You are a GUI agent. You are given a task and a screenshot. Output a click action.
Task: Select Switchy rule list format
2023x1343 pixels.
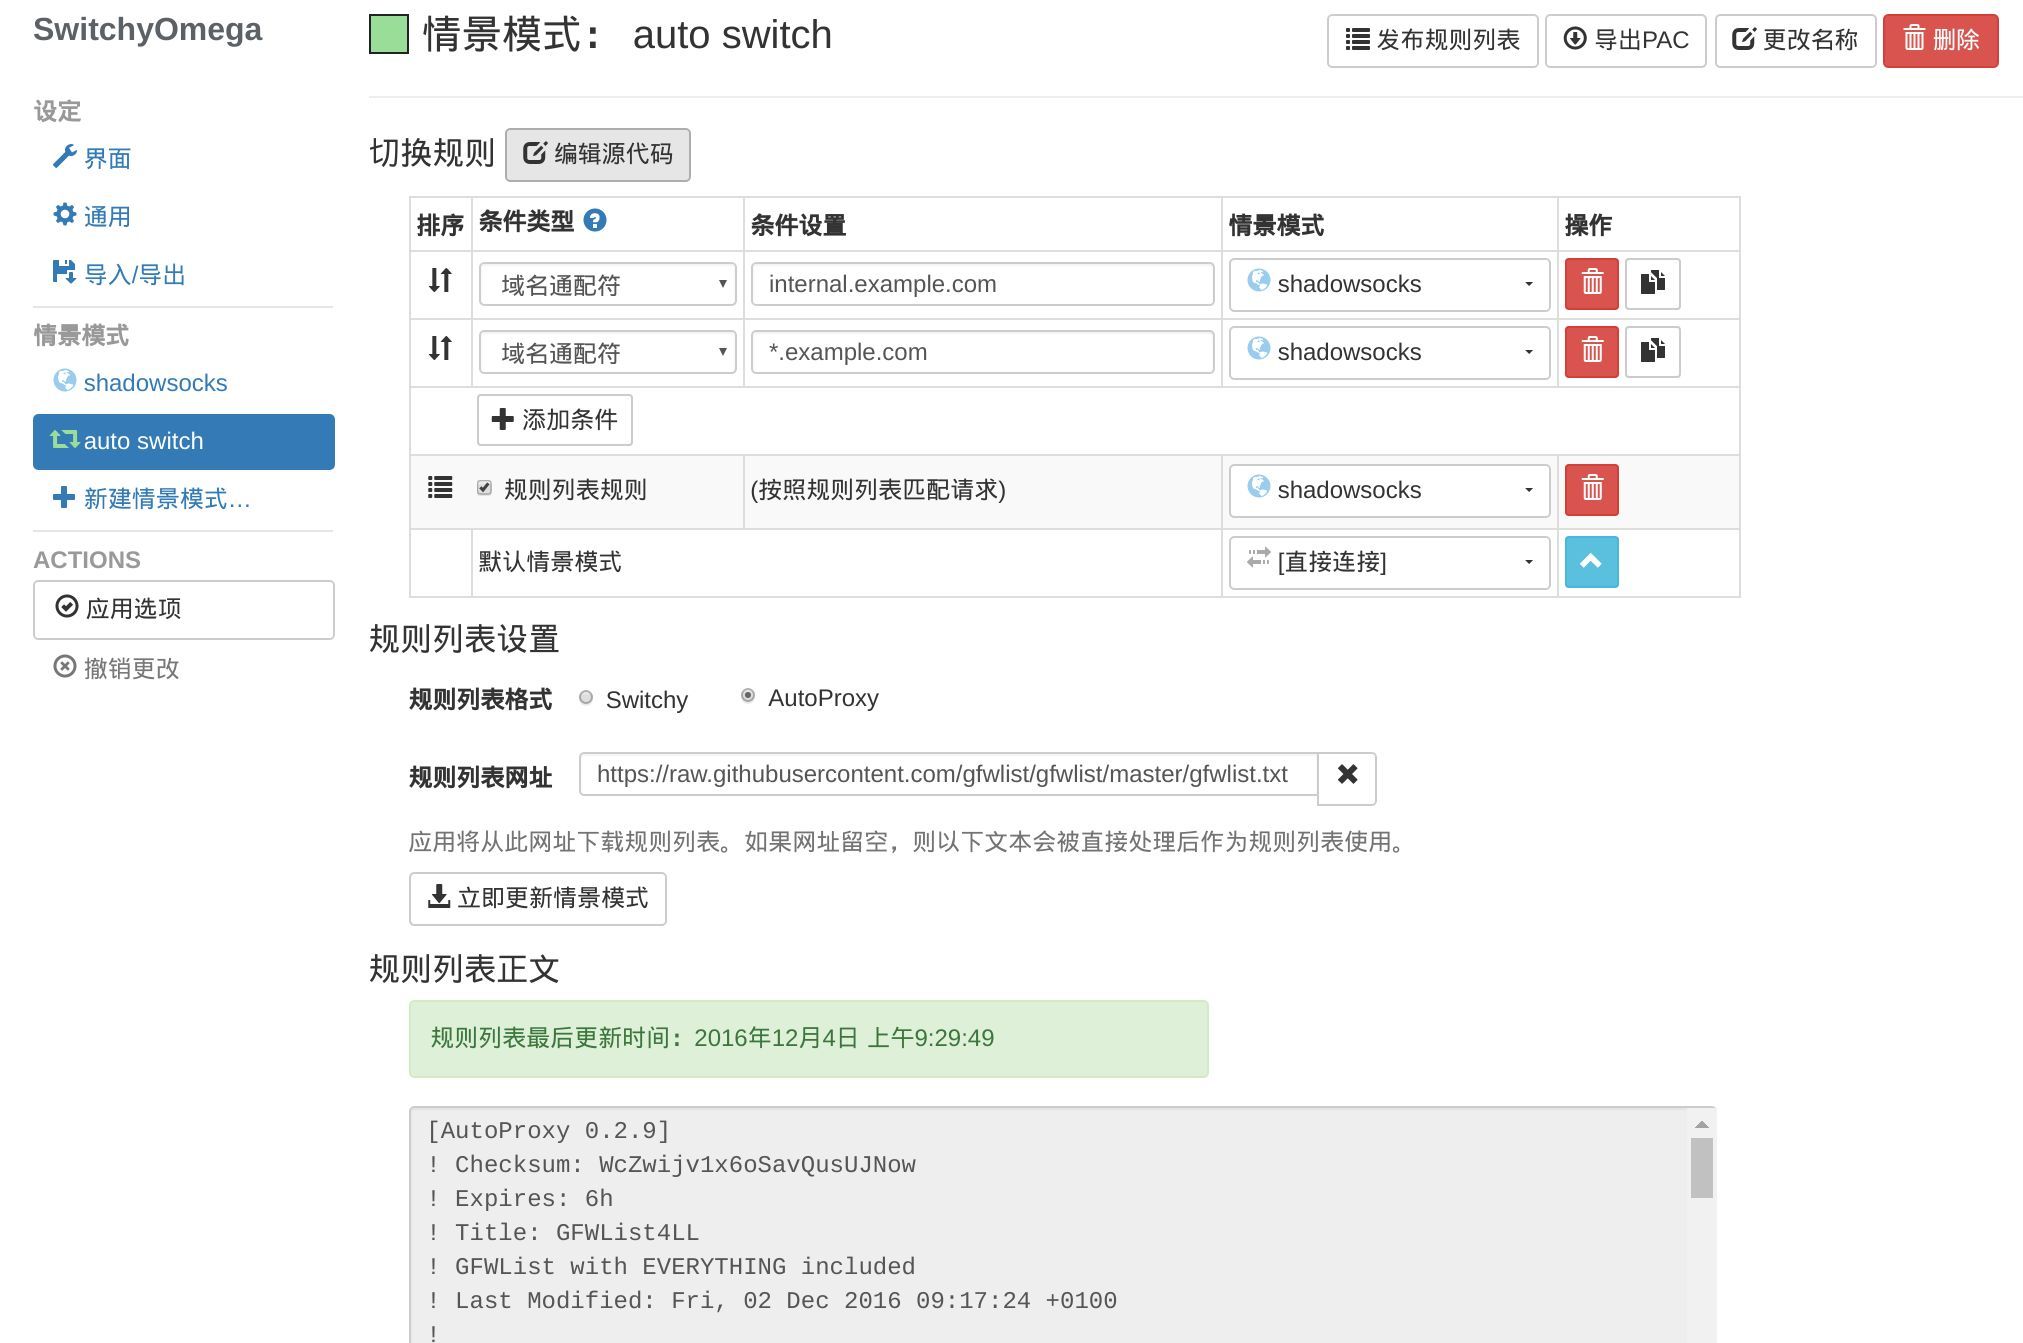click(x=586, y=698)
